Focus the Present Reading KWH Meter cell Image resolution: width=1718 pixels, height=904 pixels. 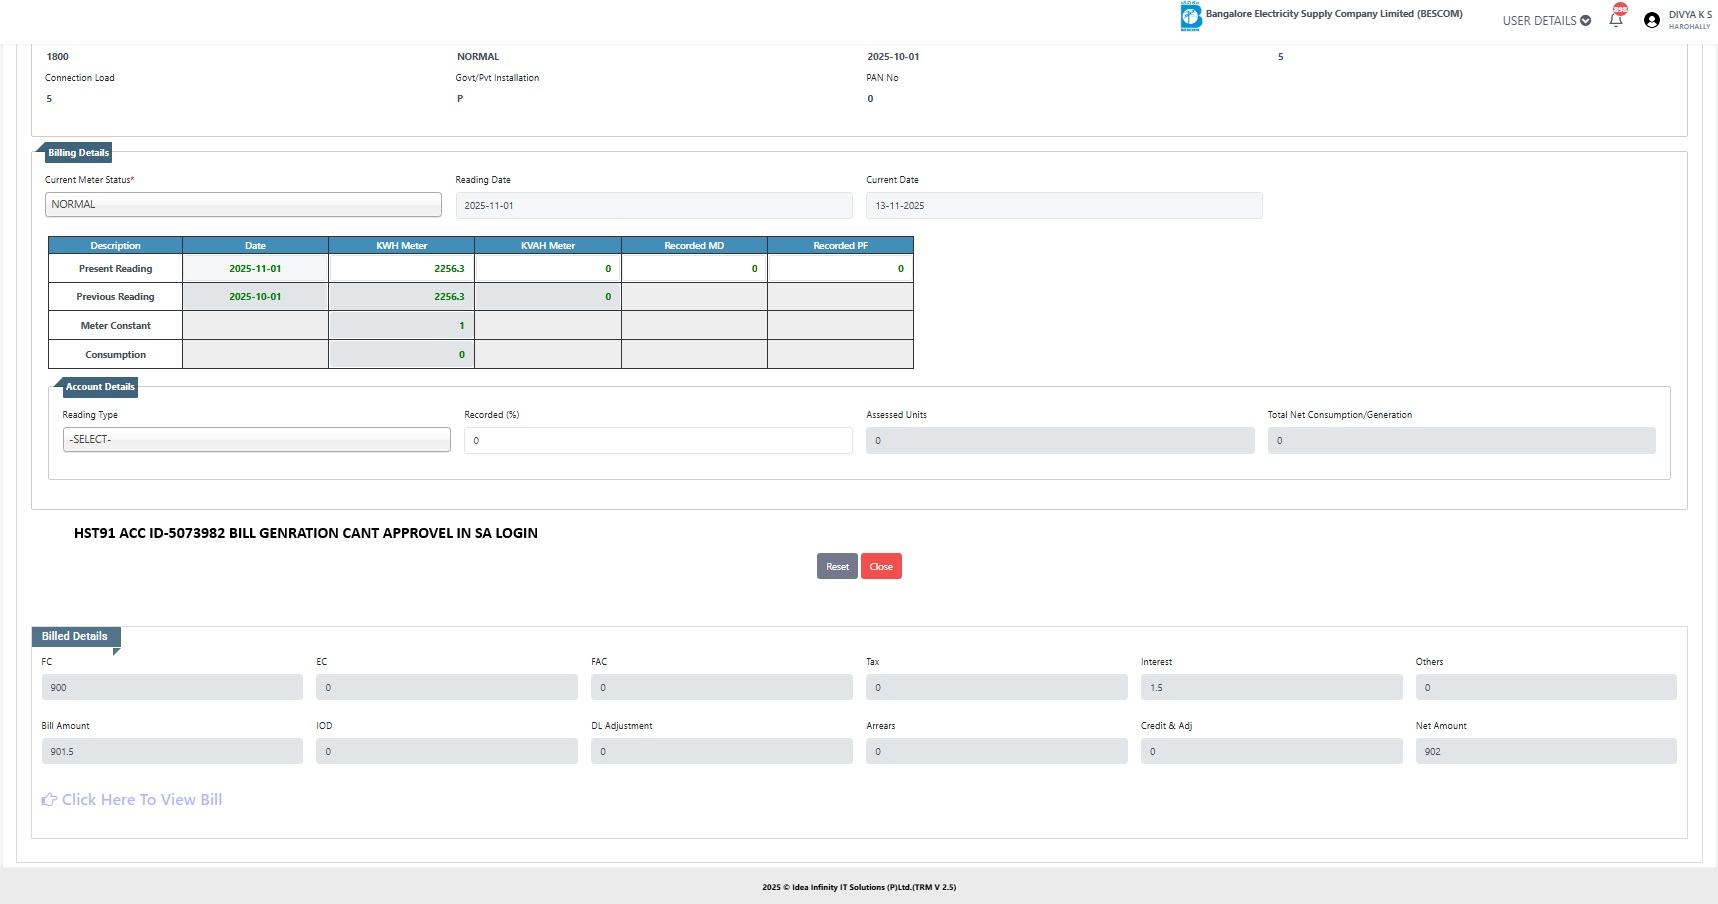(x=401, y=269)
